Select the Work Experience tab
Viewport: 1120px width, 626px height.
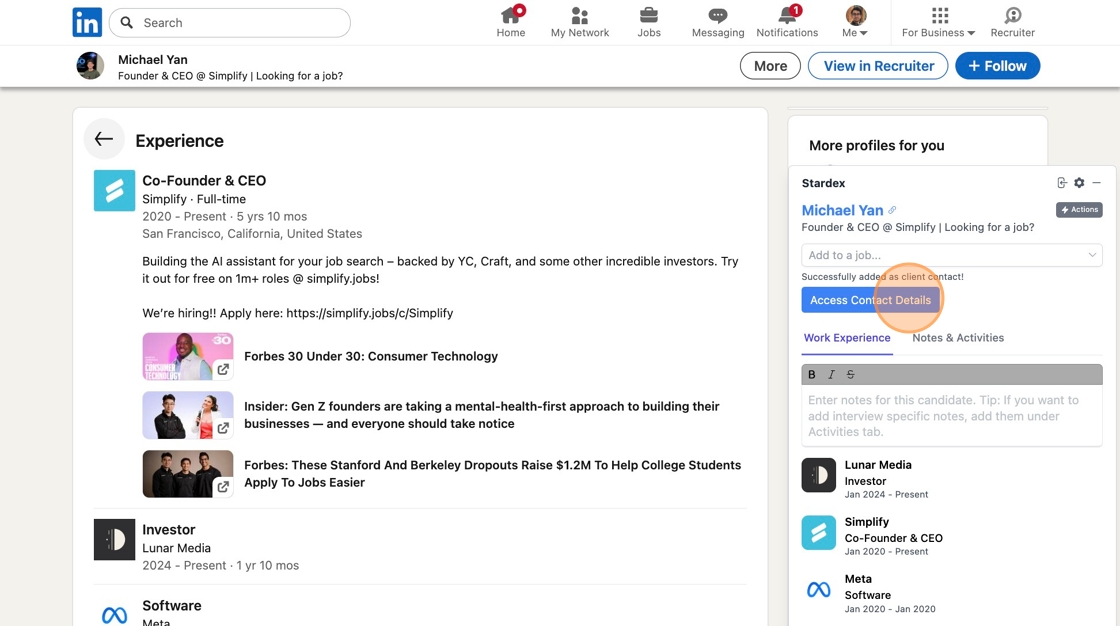[847, 338]
